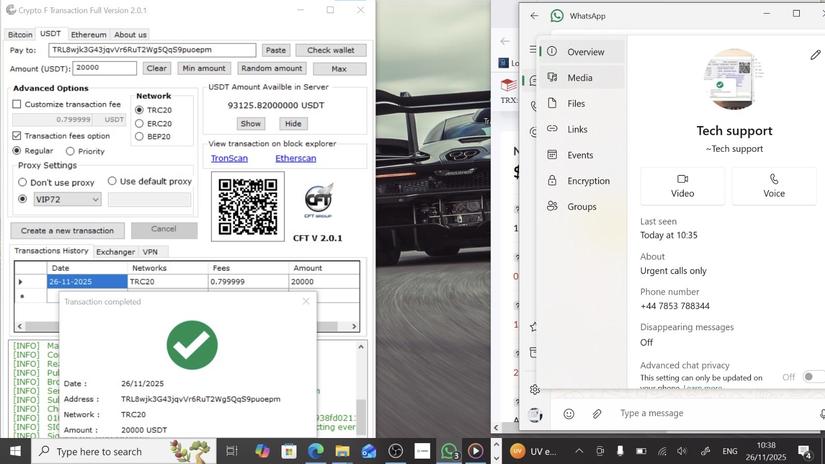Switch to the USDT tab
825x464 pixels.
pyautogui.click(x=51, y=34)
